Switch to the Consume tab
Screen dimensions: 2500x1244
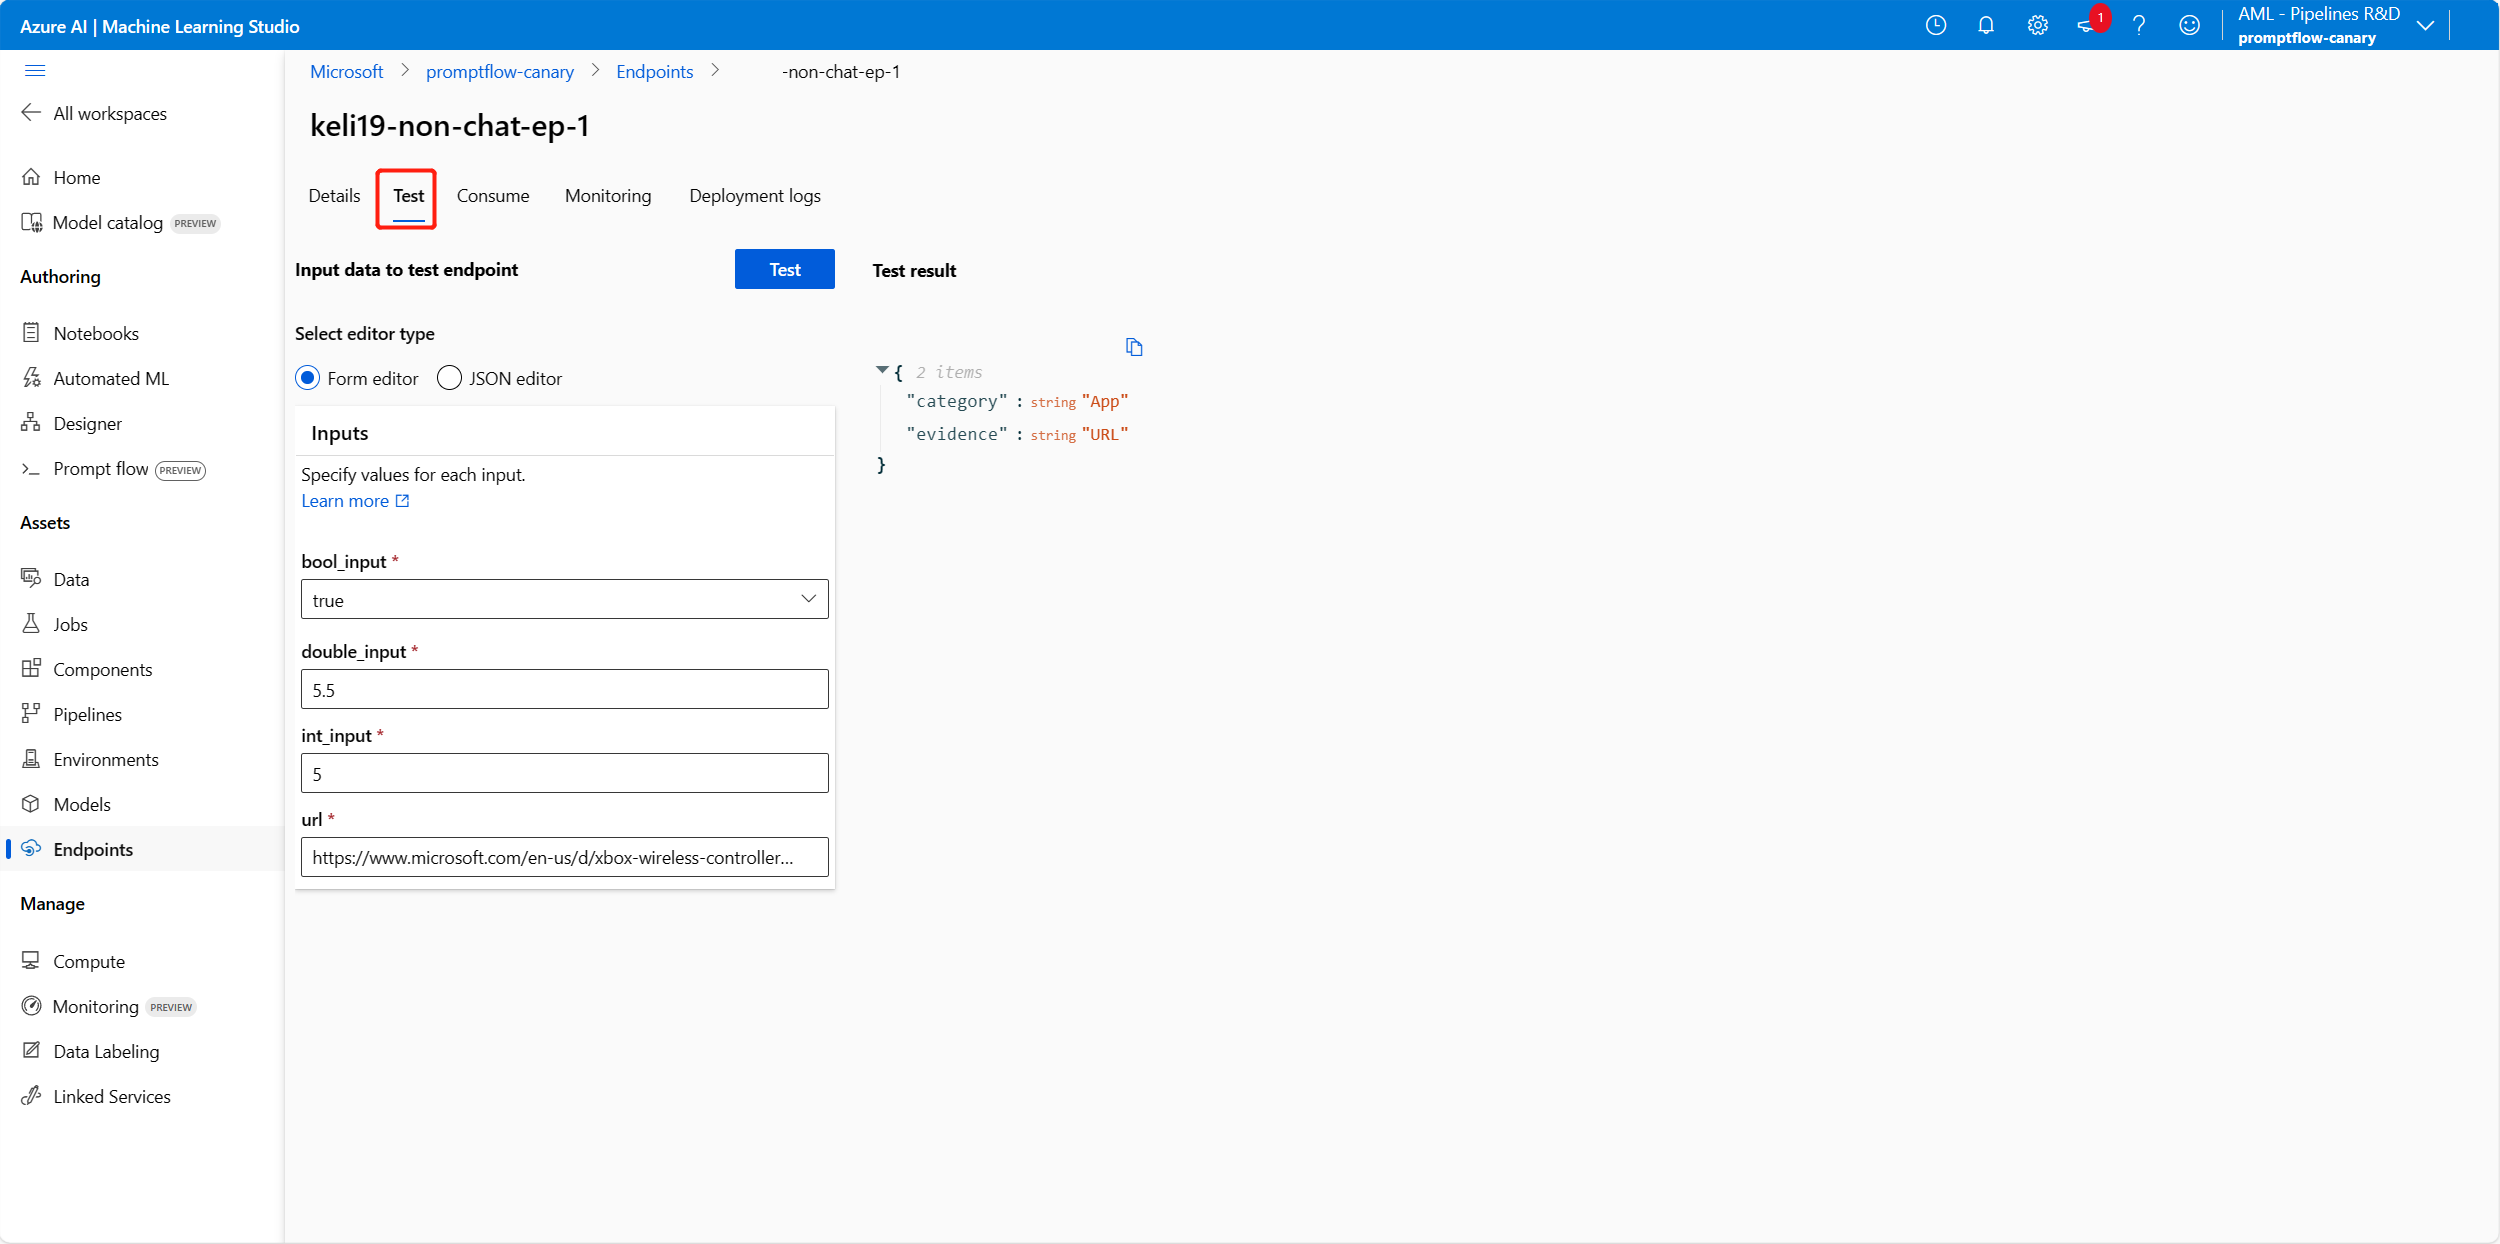pyautogui.click(x=492, y=196)
